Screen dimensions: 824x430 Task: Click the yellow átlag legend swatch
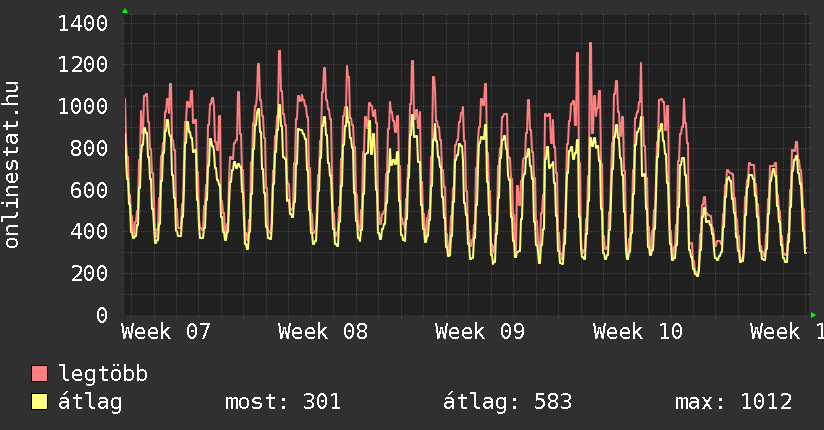point(40,402)
